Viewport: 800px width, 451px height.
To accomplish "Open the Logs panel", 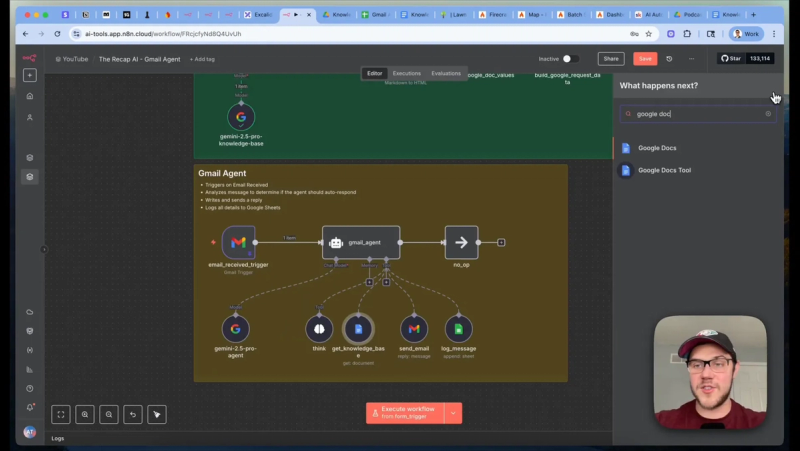I will click(58, 438).
